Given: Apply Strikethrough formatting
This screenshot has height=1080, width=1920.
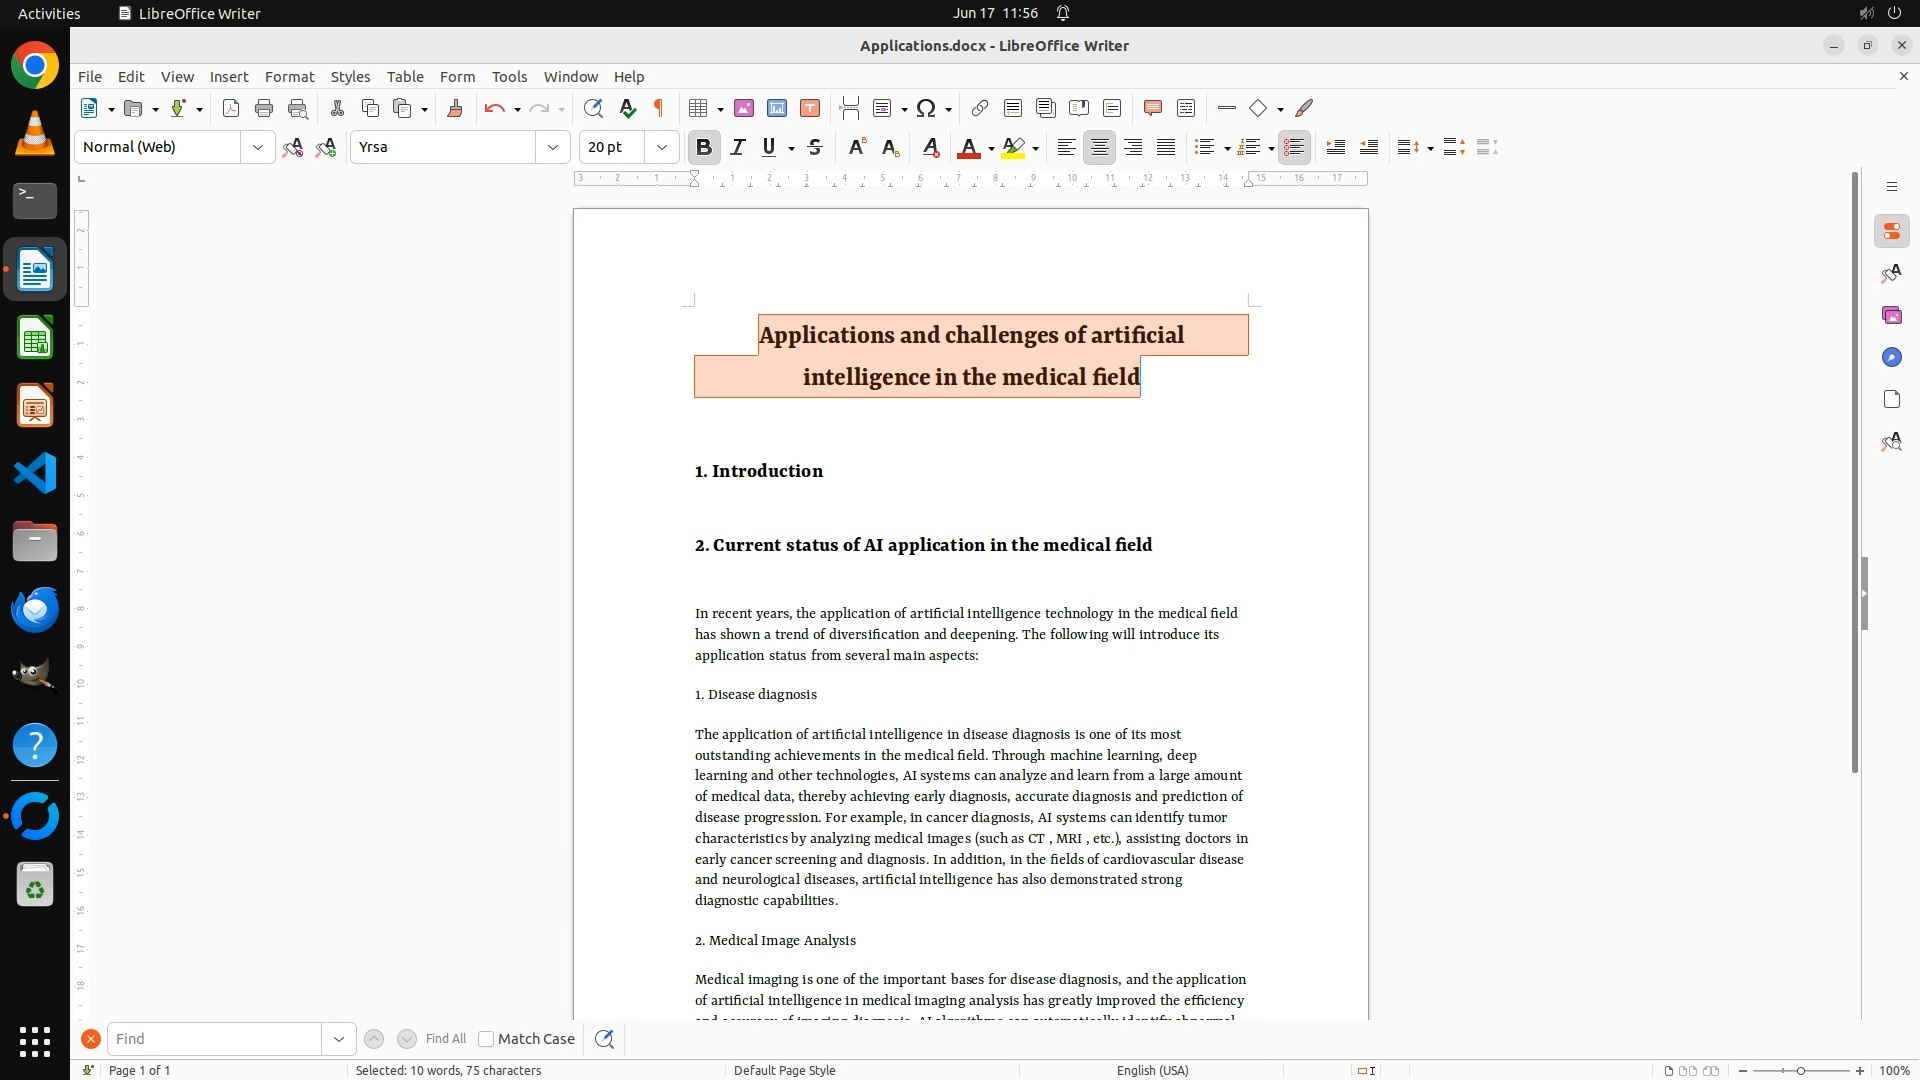Looking at the screenshot, I should (x=815, y=147).
